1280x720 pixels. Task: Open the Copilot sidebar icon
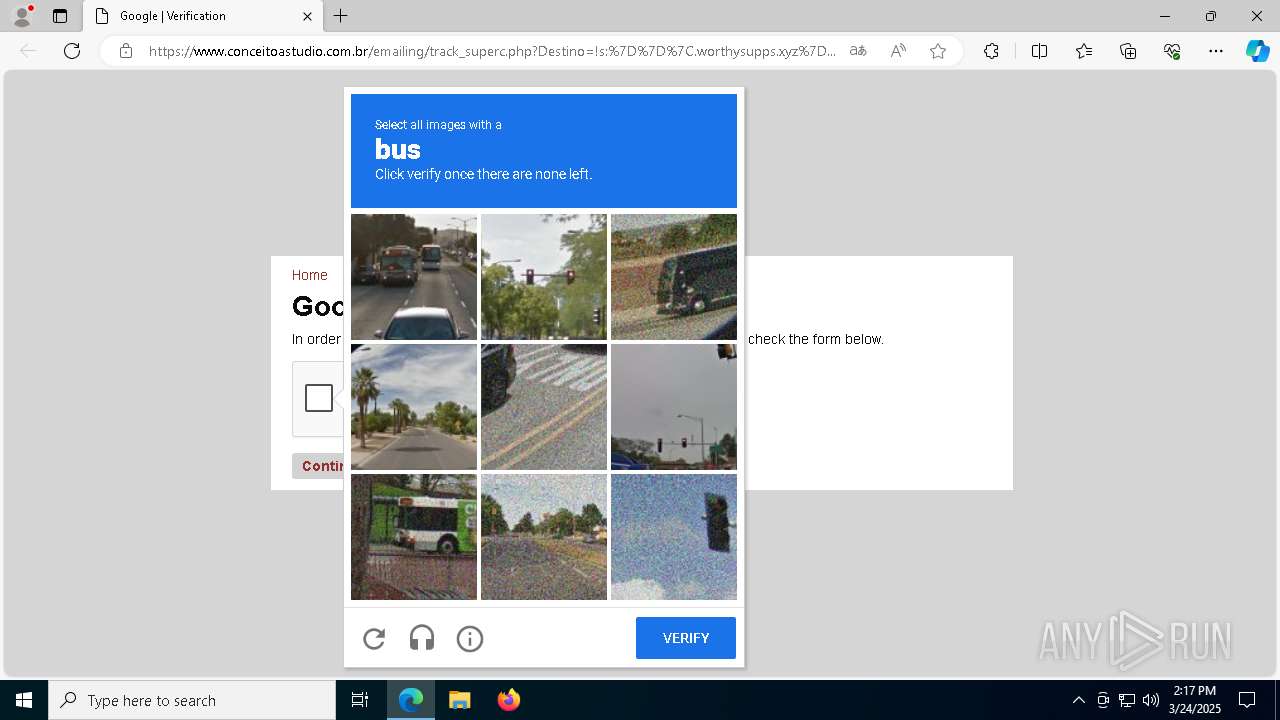(1257, 51)
